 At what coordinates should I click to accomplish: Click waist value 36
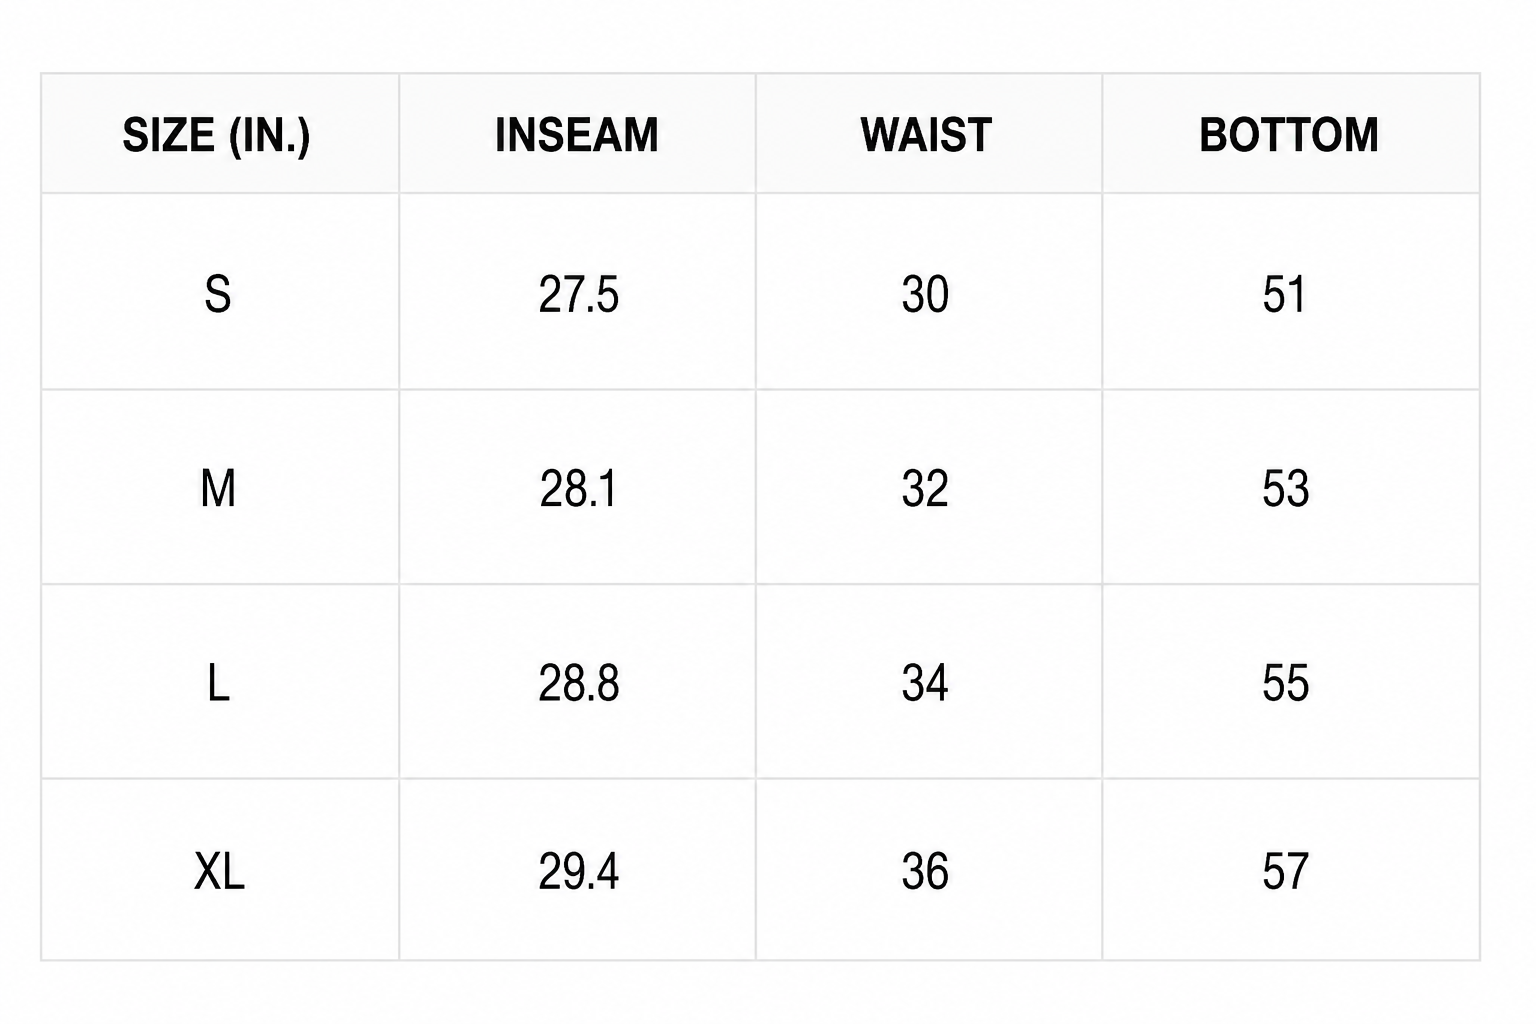pos(925,872)
